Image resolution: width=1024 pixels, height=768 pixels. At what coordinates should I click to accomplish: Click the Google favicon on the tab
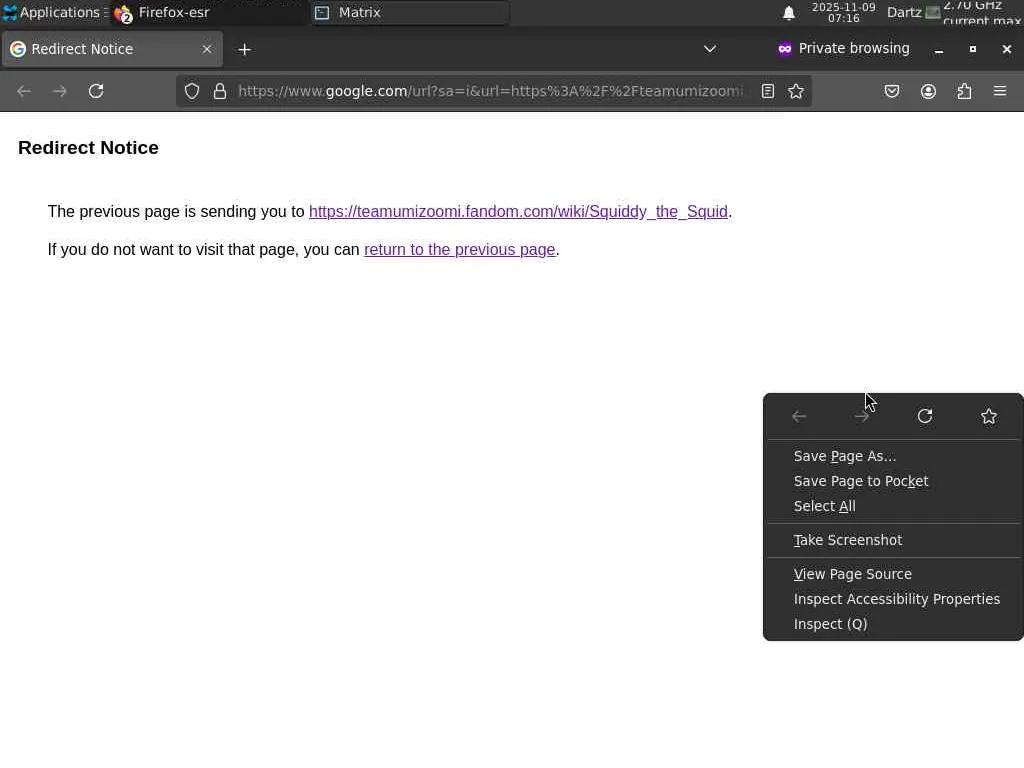tap(18, 49)
